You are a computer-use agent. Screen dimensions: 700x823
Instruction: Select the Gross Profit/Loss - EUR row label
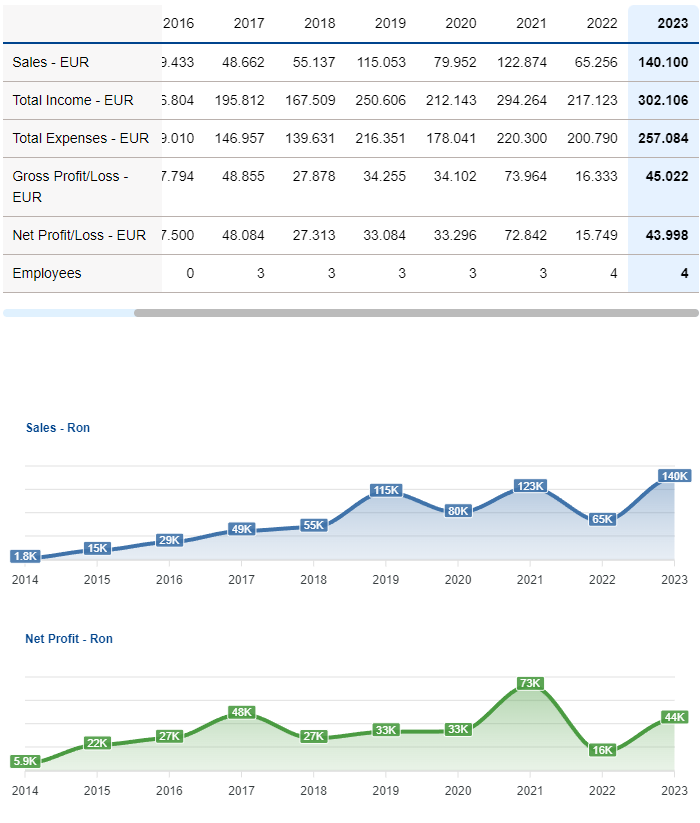(x=70, y=187)
